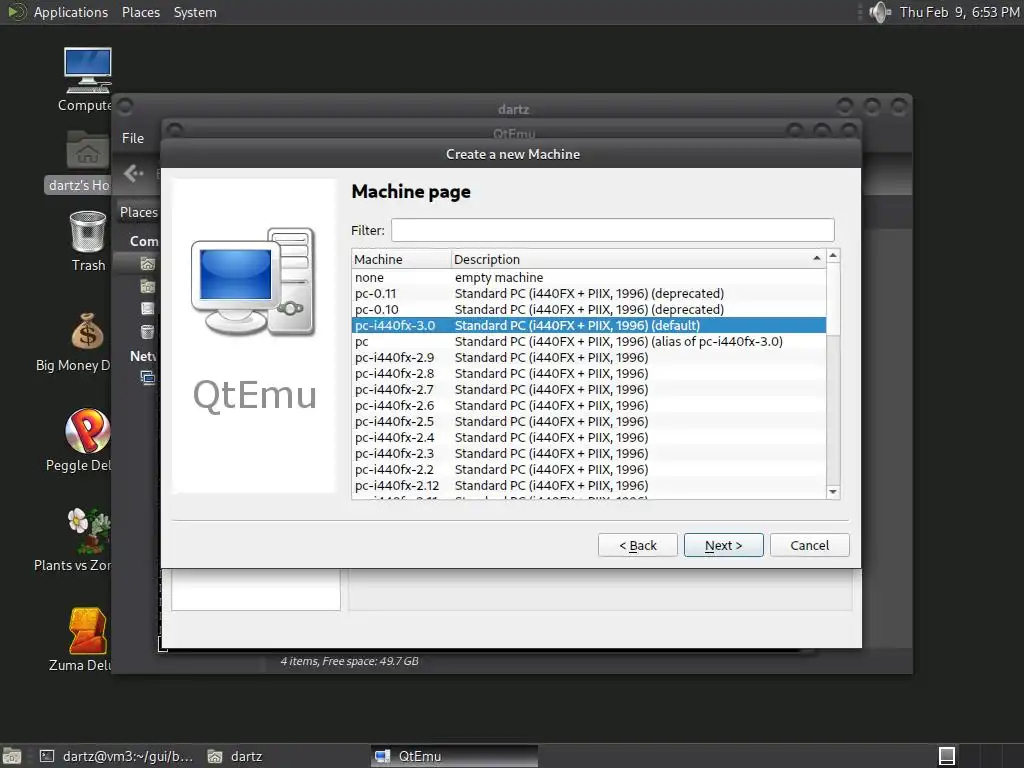Click the machine list scroll-down arrow

pos(833,492)
